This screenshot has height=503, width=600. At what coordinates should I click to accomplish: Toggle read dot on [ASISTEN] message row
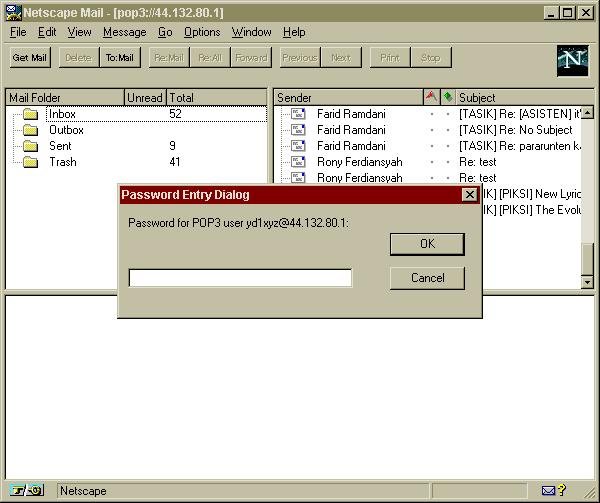coord(448,114)
